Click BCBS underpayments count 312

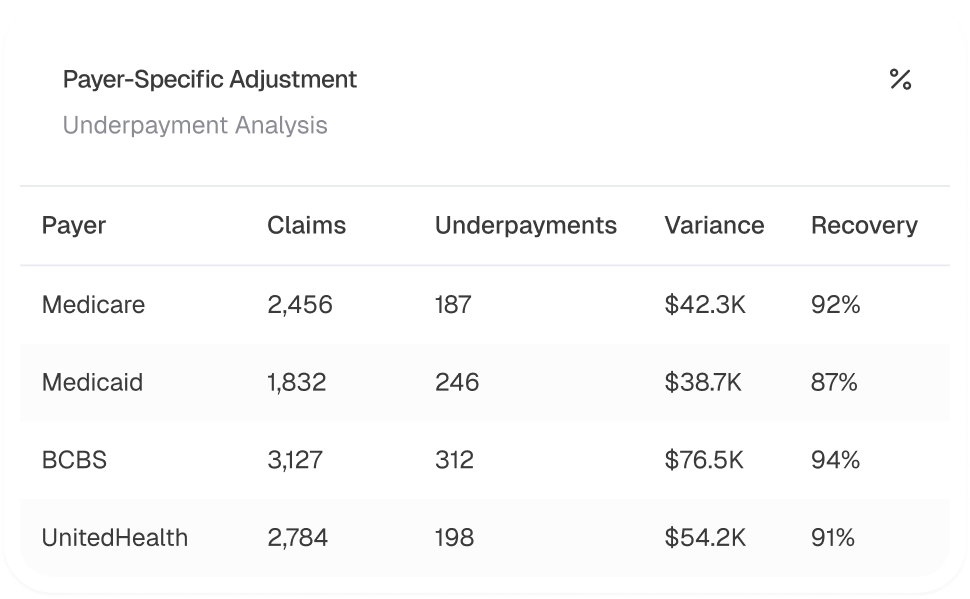coord(454,460)
